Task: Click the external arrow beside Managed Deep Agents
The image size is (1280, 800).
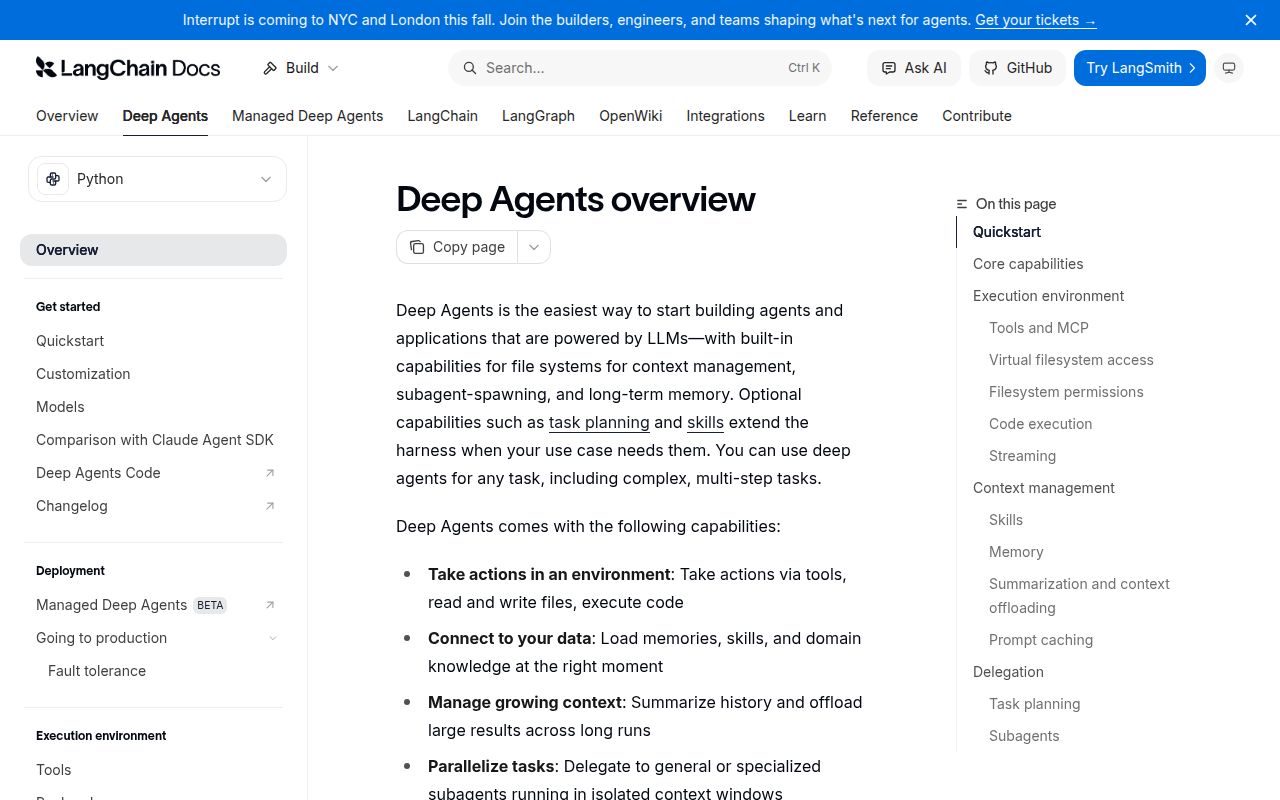Action: pos(269,605)
